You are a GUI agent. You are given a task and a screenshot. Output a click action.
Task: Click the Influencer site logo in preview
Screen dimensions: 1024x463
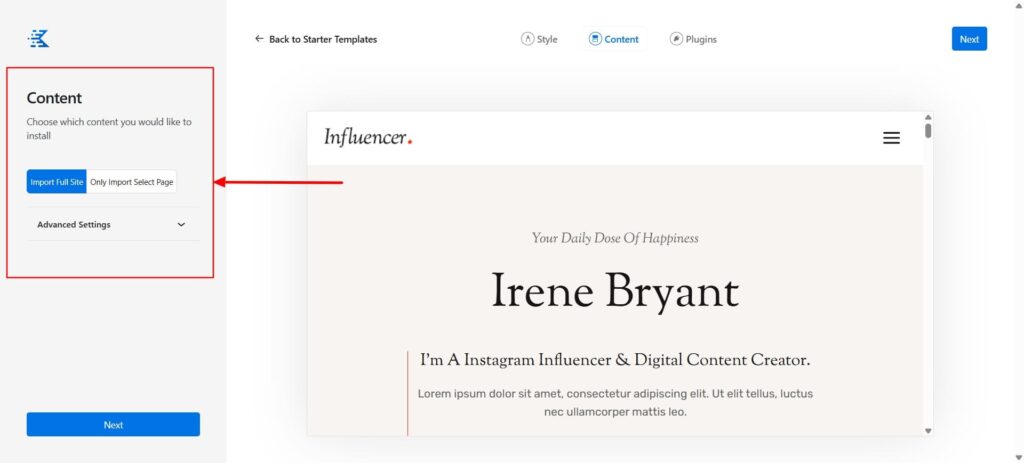368,138
